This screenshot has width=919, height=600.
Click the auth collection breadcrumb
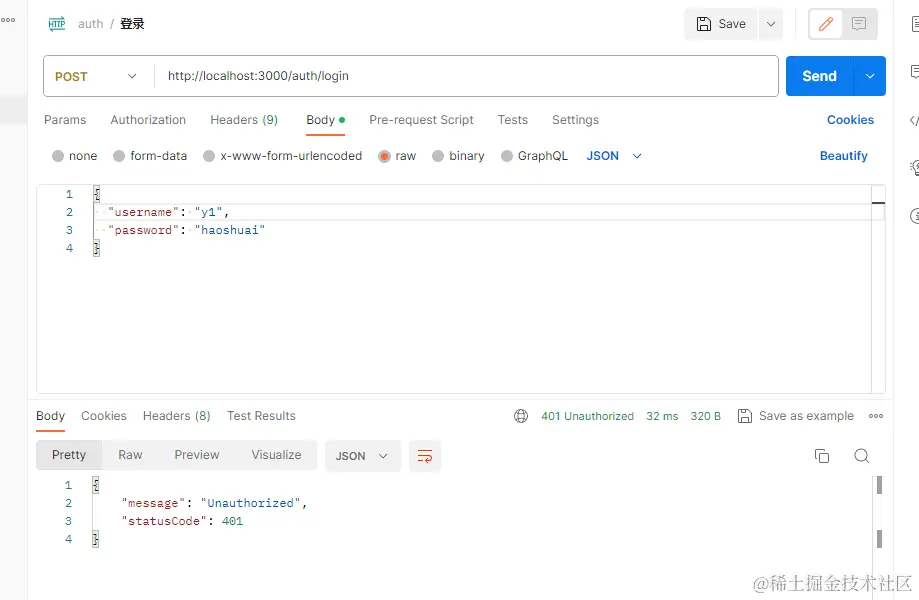(90, 24)
